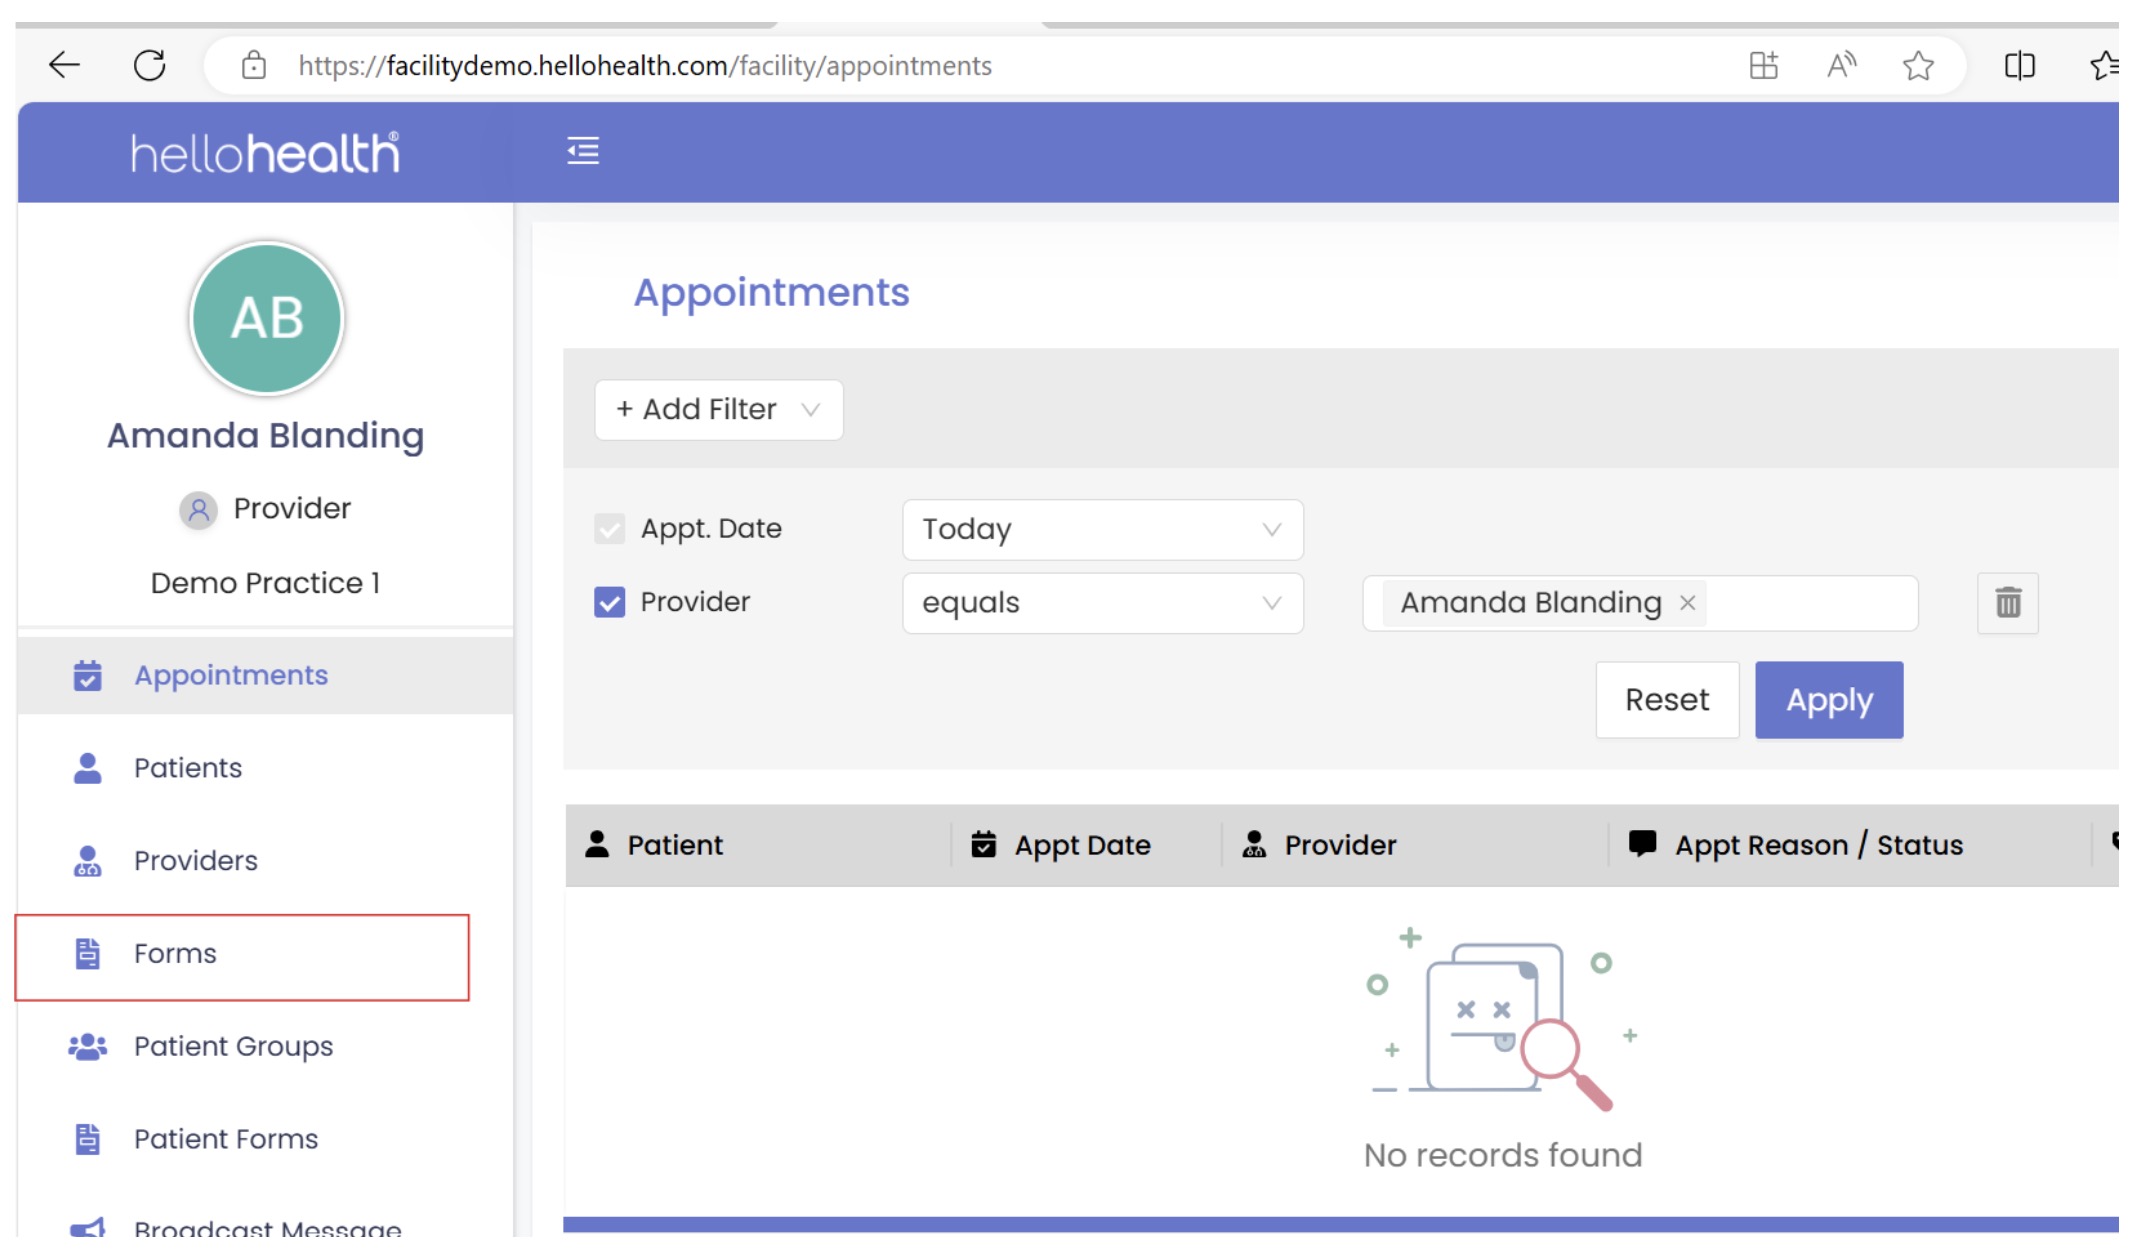Collapse the sidebar with hamburger icon
Image resolution: width=2132 pixels, height=1258 pixels.
pyautogui.click(x=583, y=151)
